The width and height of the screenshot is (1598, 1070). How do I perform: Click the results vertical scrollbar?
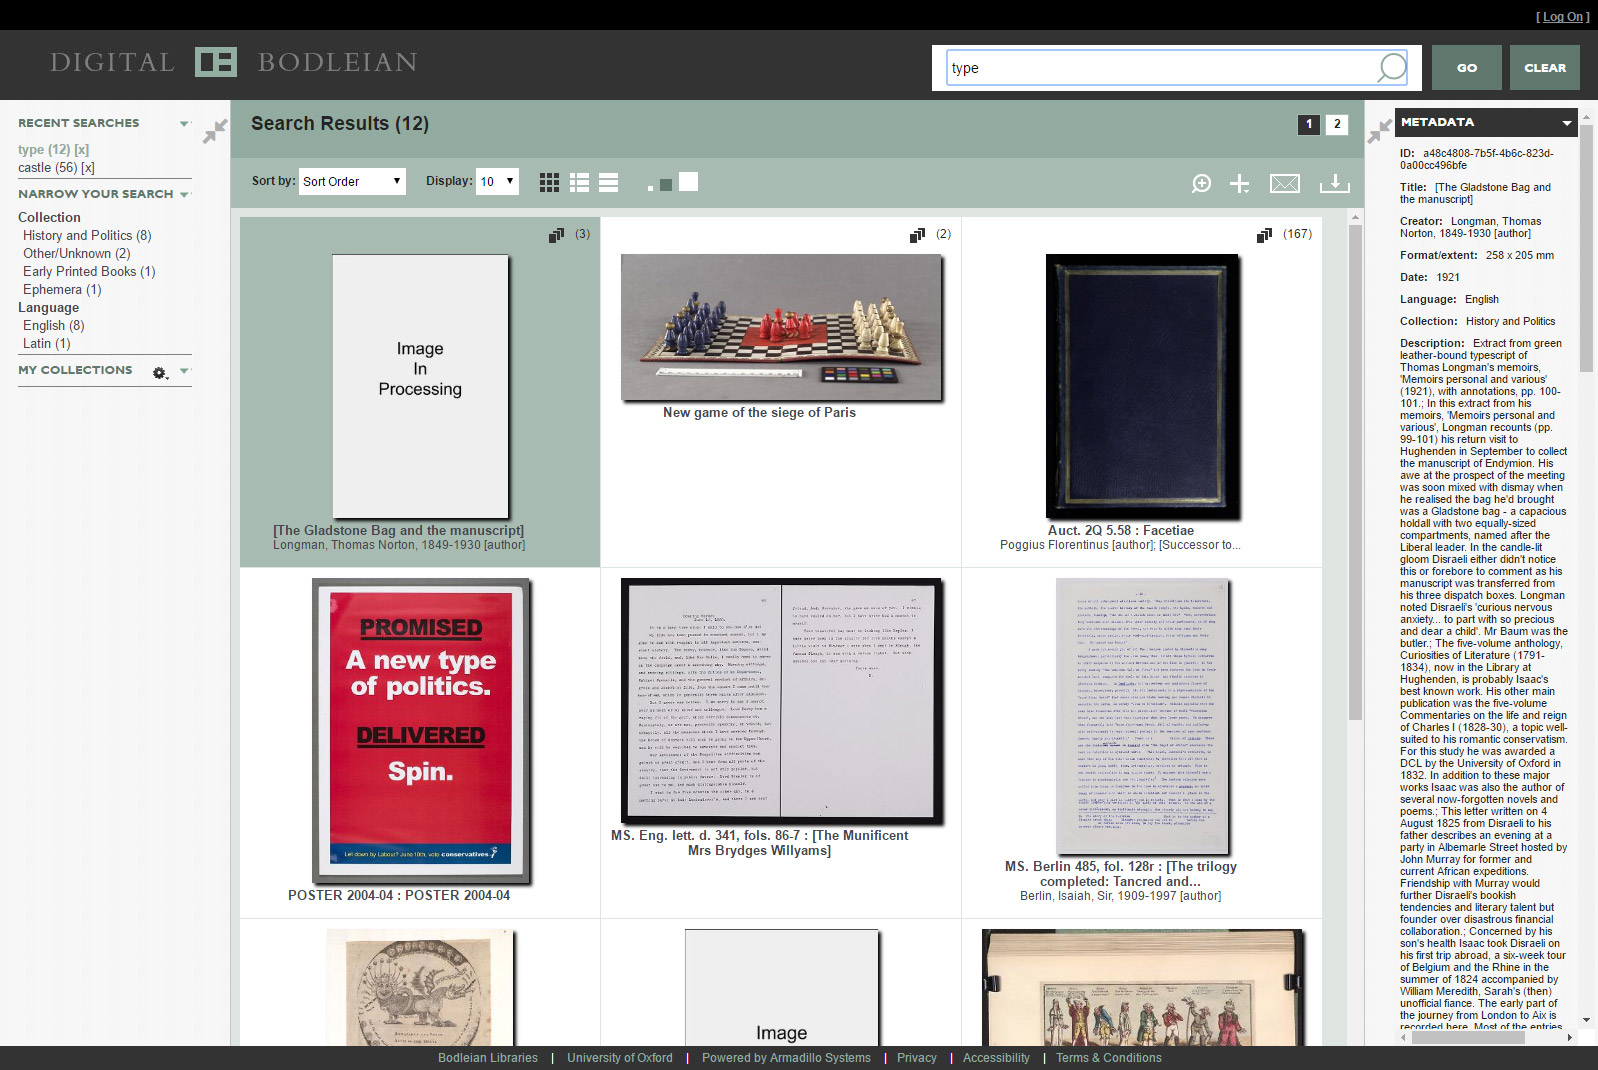pyautogui.click(x=1356, y=472)
